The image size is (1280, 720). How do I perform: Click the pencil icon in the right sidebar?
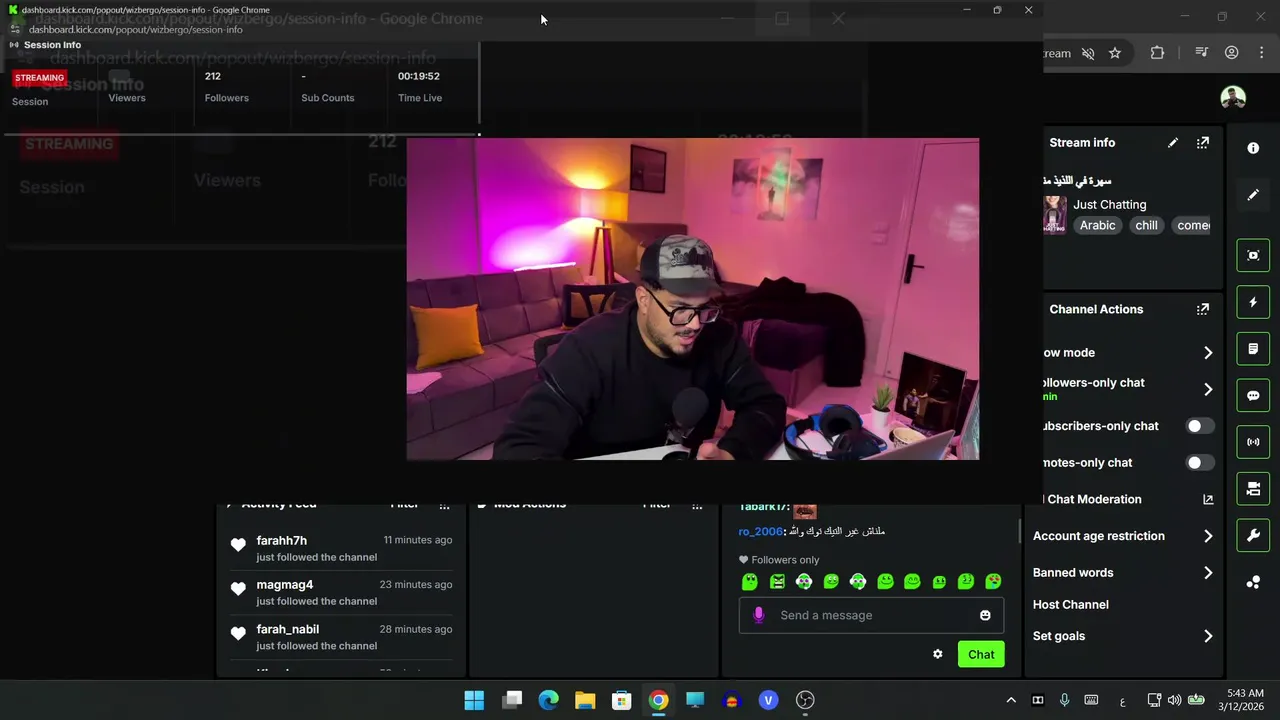[x=1253, y=195]
